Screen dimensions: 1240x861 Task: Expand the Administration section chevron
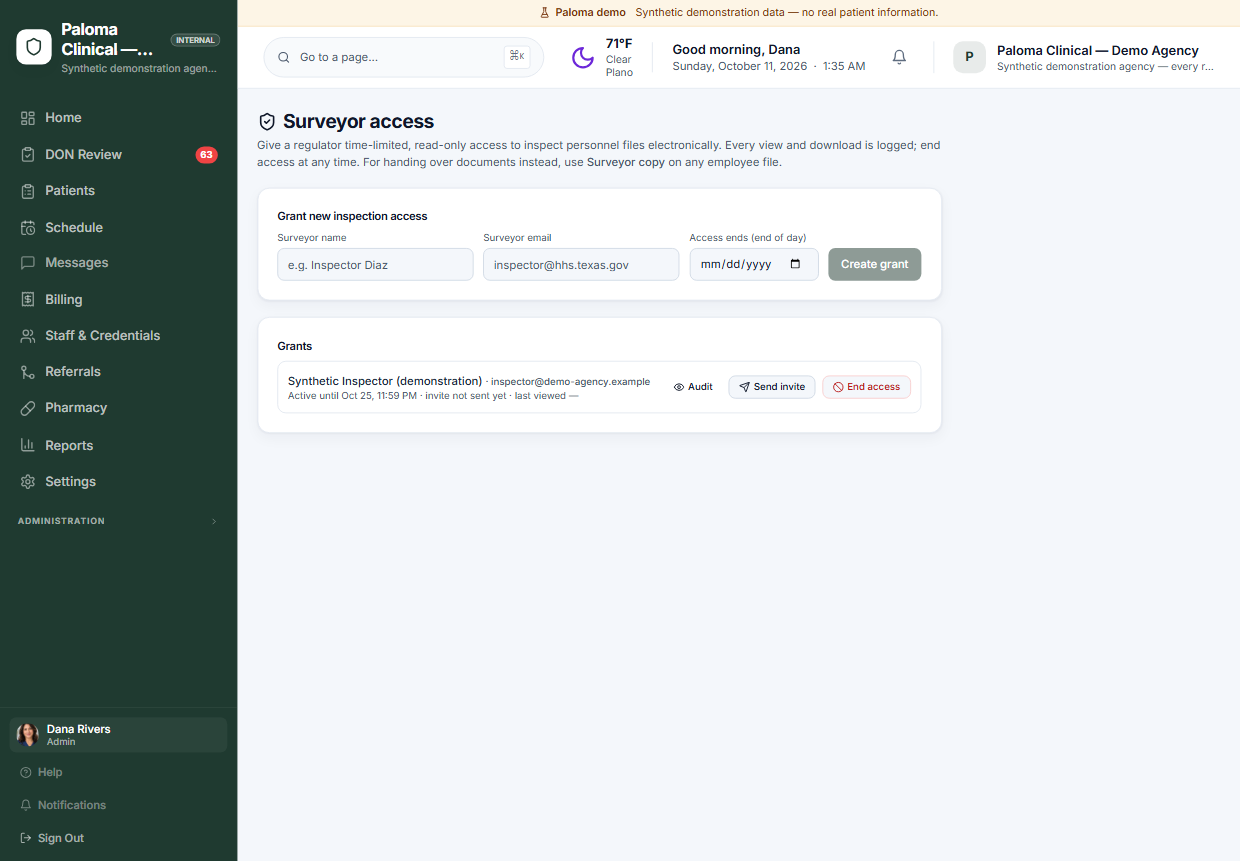click(213, 522)
